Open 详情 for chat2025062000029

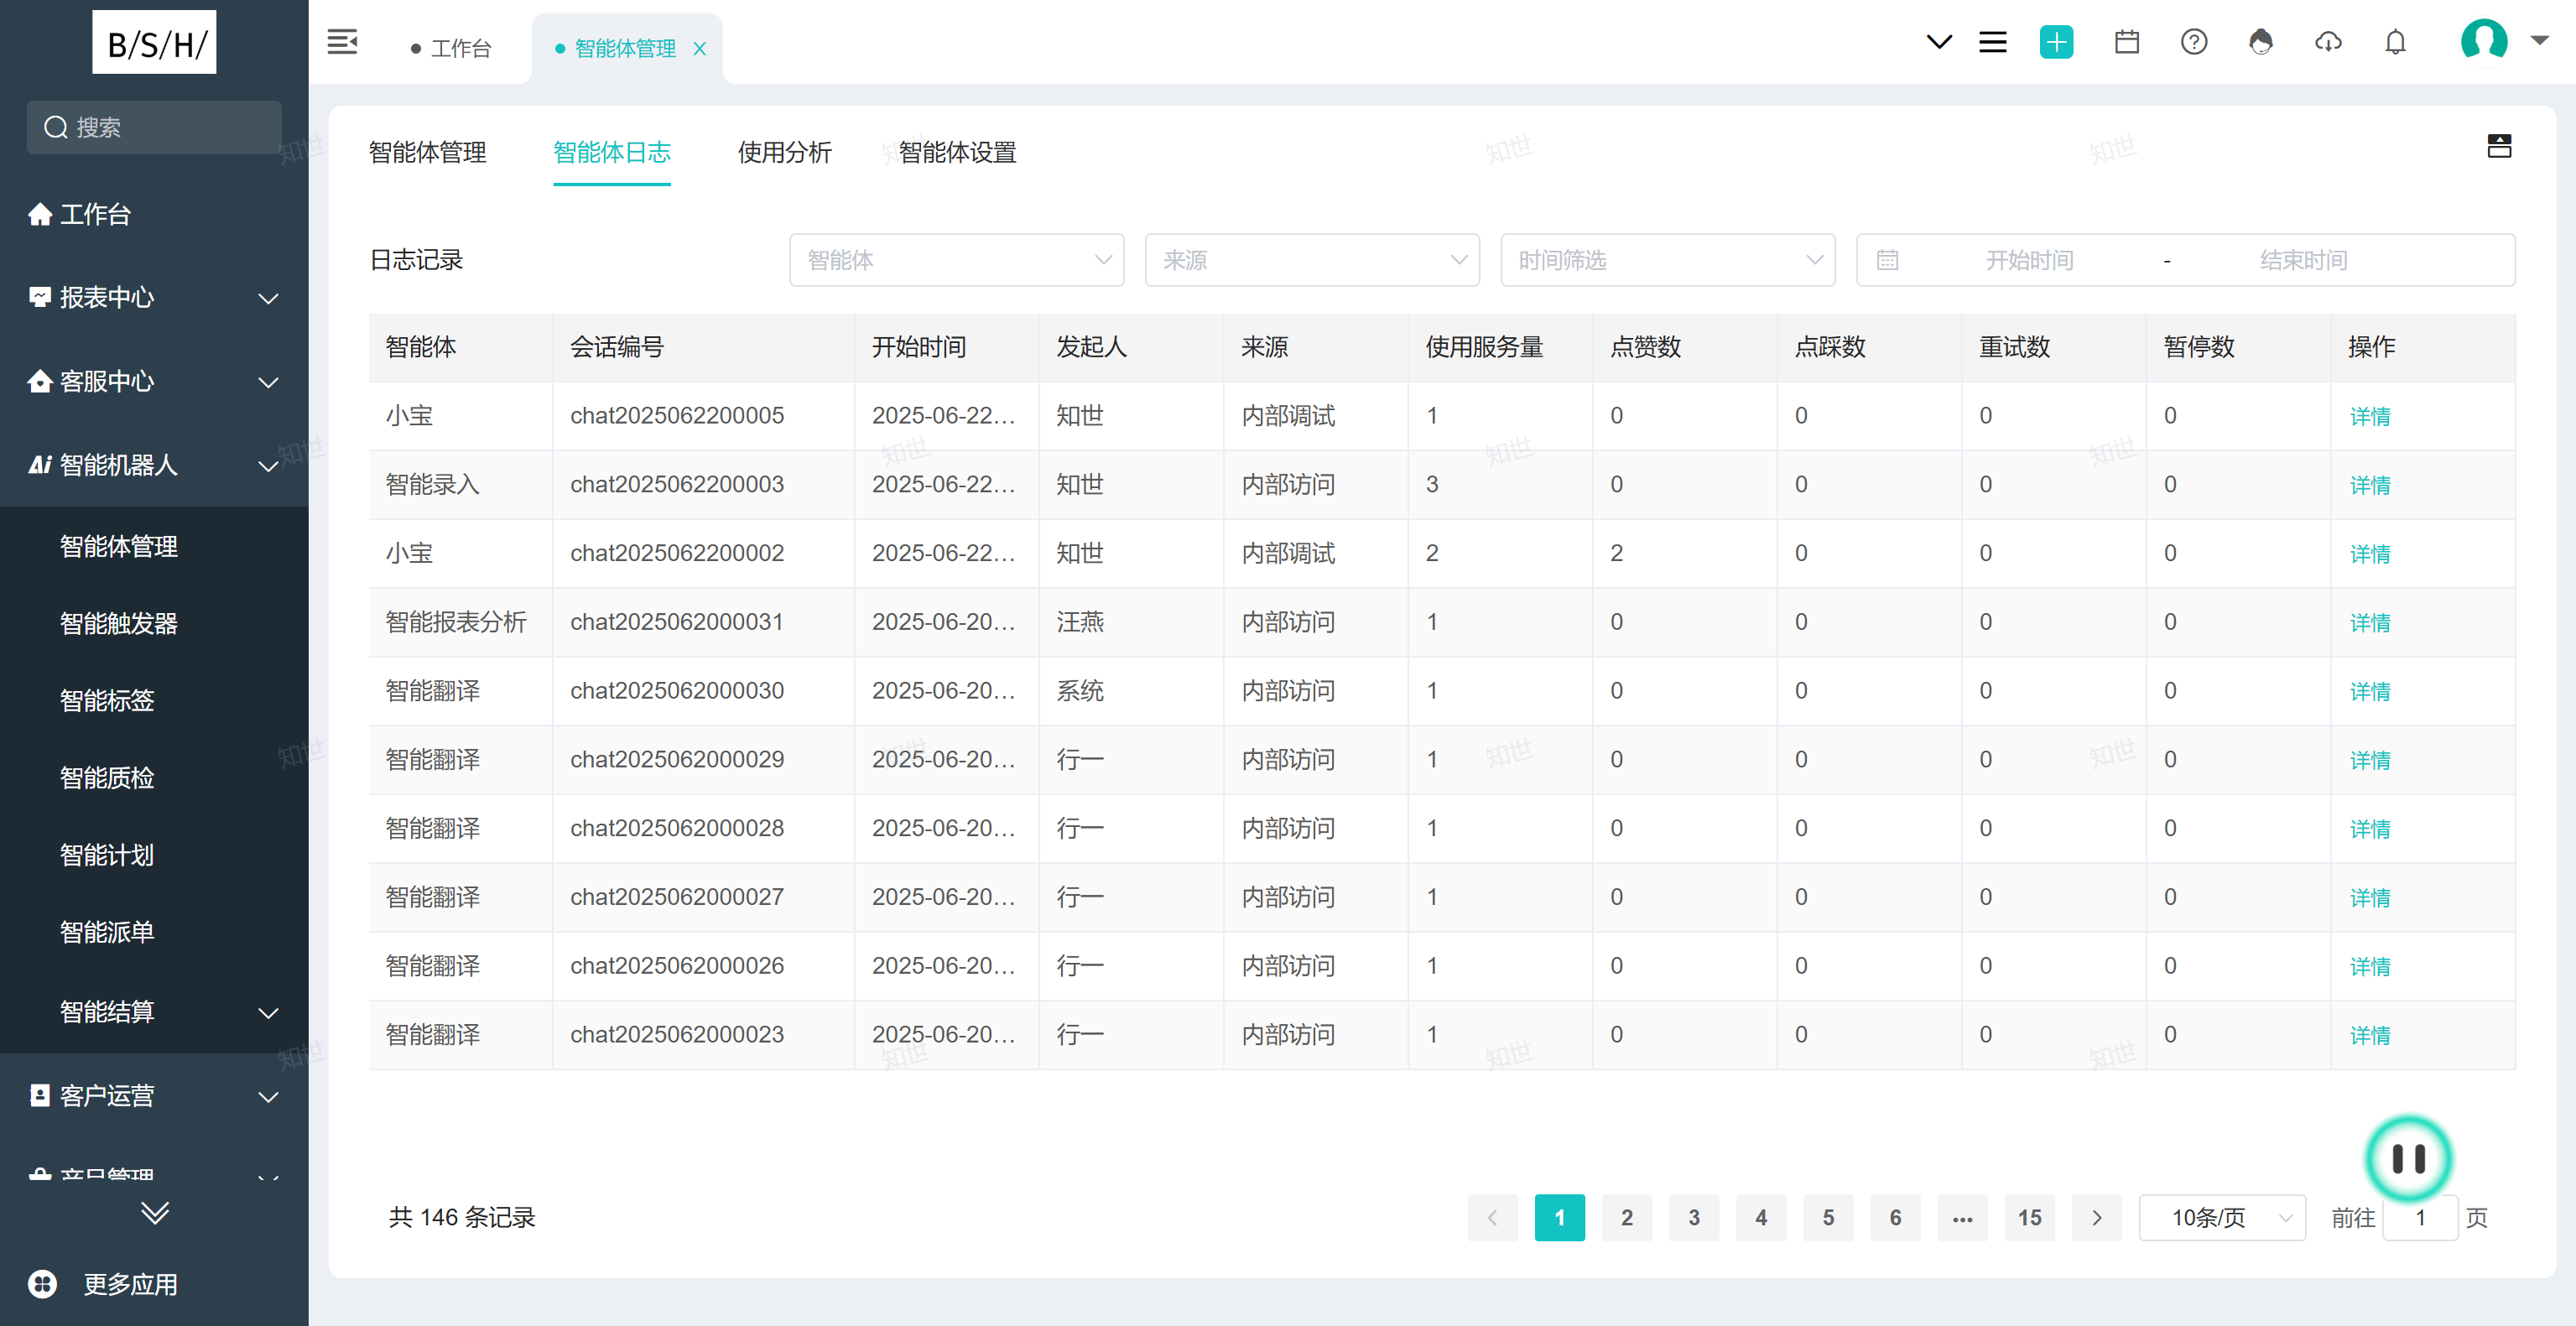(x=2369, y=761)
